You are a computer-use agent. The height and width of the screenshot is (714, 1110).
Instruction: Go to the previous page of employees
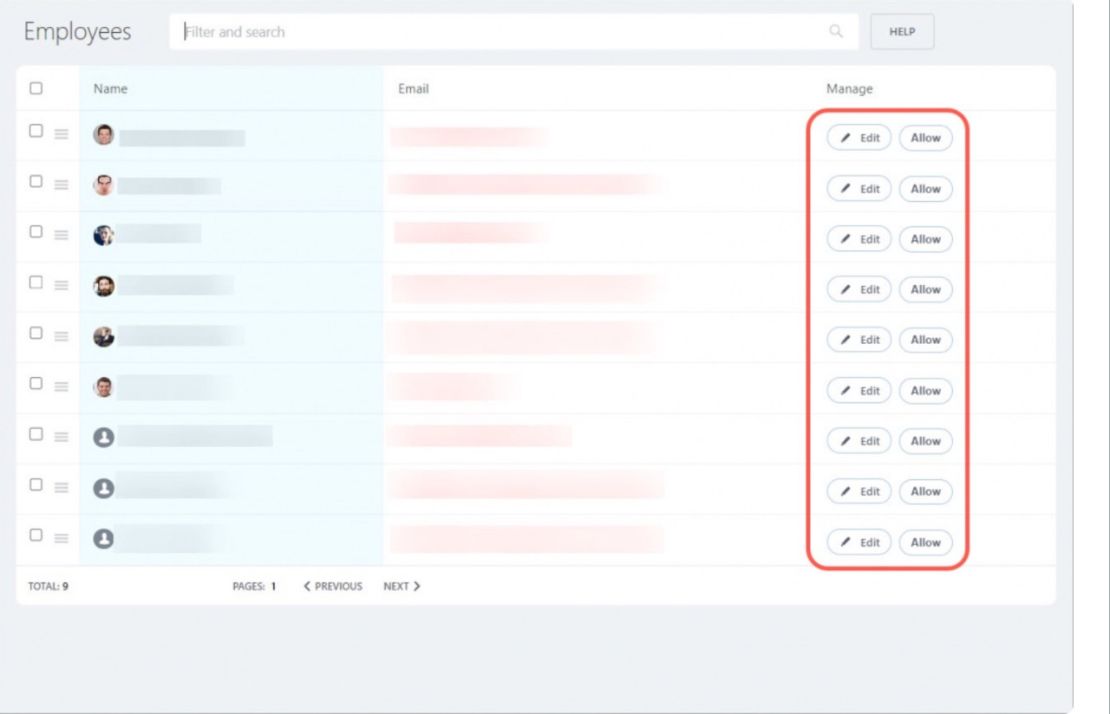(x=333, y=586)
